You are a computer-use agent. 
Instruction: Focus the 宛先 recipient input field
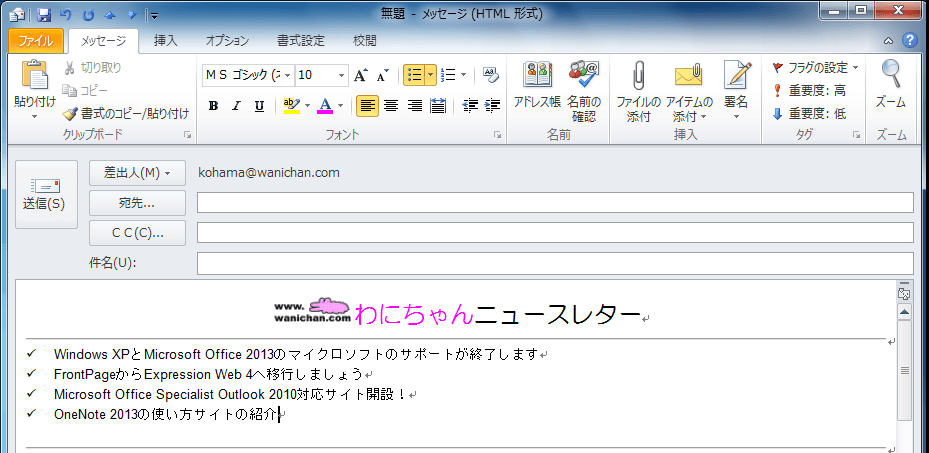tap(555, 203)
